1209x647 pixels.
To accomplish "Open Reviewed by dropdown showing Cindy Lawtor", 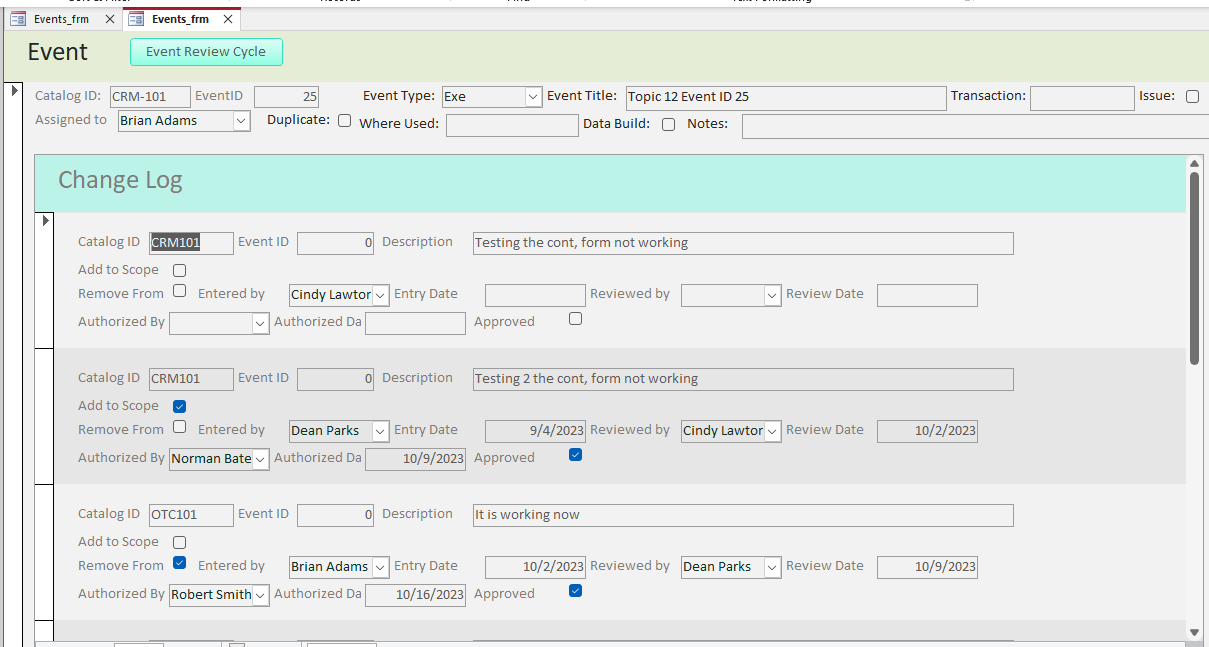I will coord(772,431).
